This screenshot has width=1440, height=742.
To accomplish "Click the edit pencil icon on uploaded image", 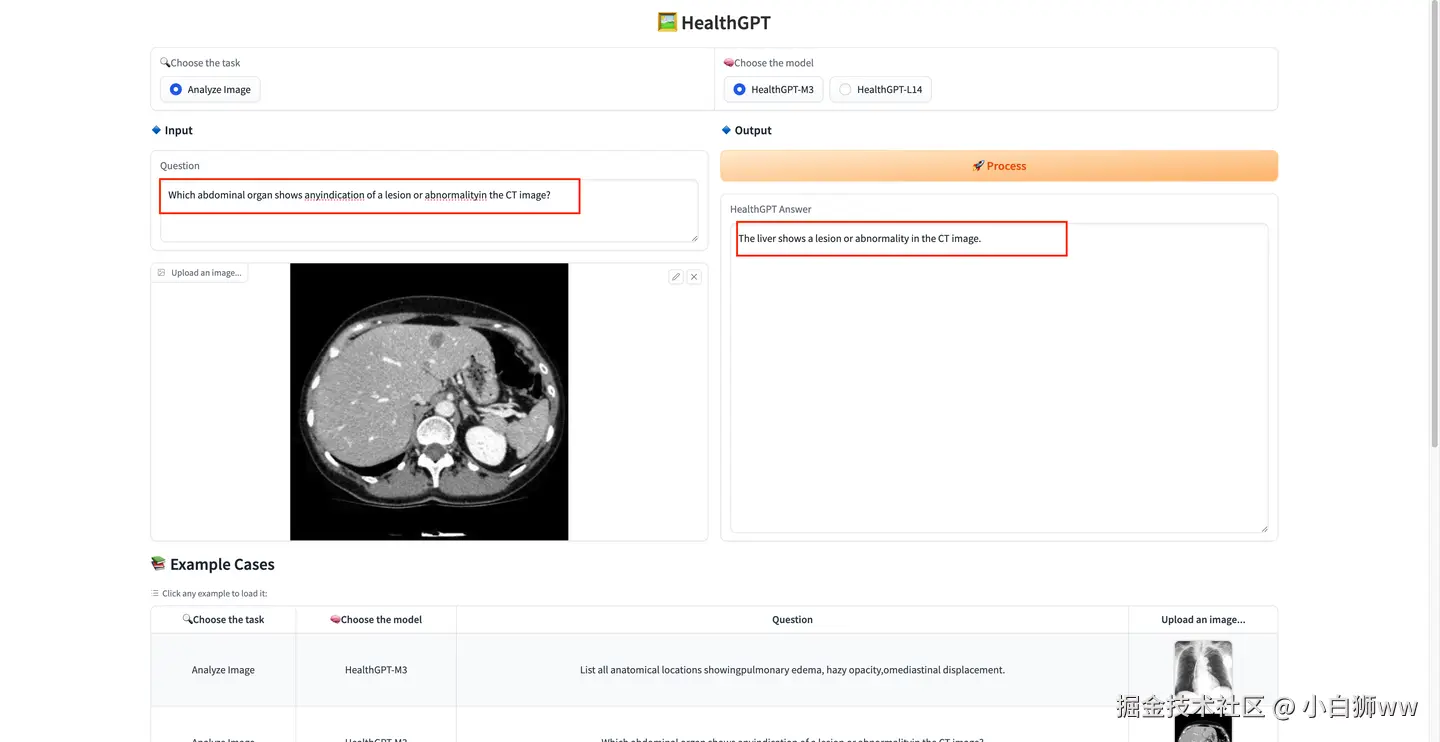I will [x=676, y=276].
